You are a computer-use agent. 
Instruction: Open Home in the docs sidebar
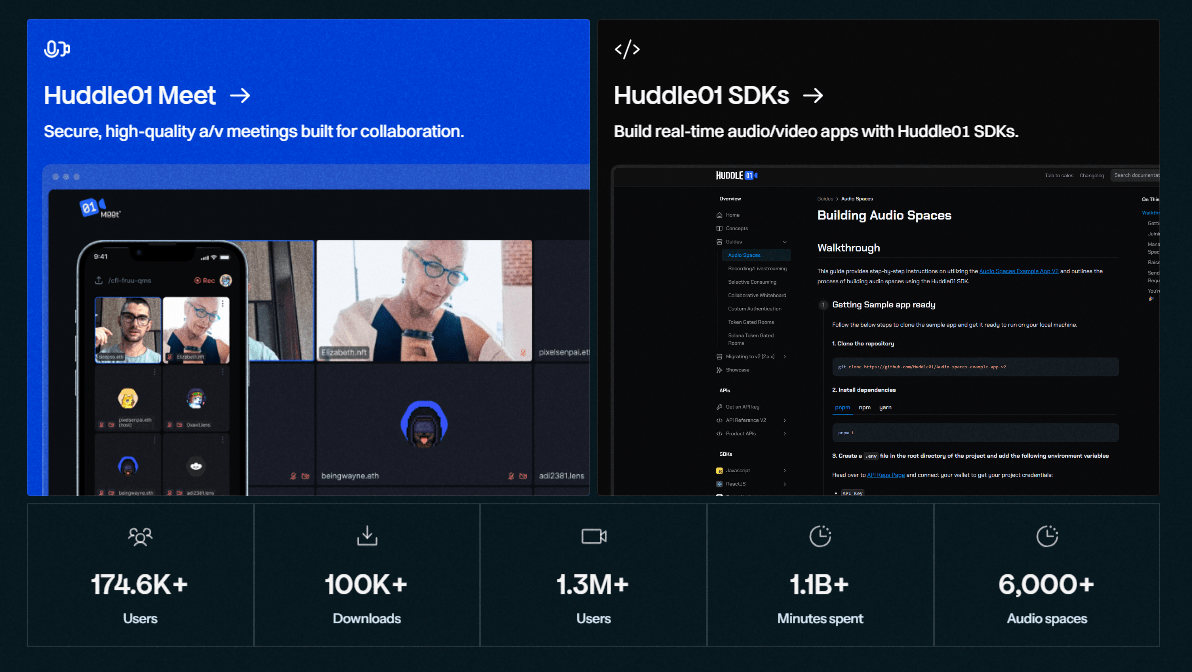pos(728,215)
